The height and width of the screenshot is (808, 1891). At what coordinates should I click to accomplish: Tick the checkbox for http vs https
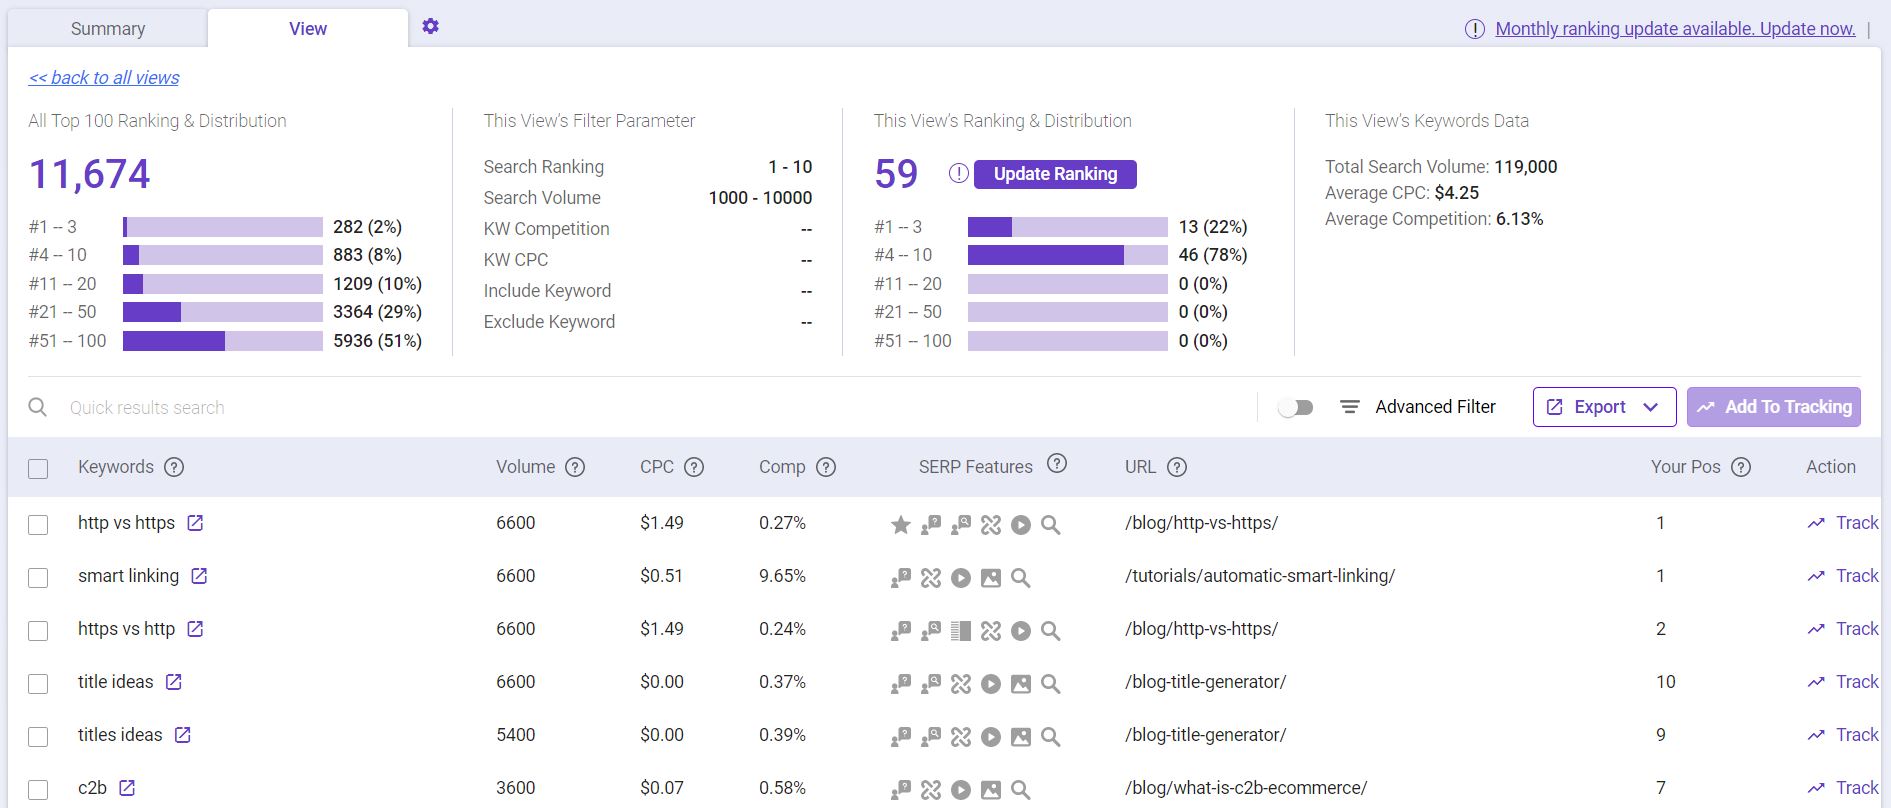[x=38, y=525]
